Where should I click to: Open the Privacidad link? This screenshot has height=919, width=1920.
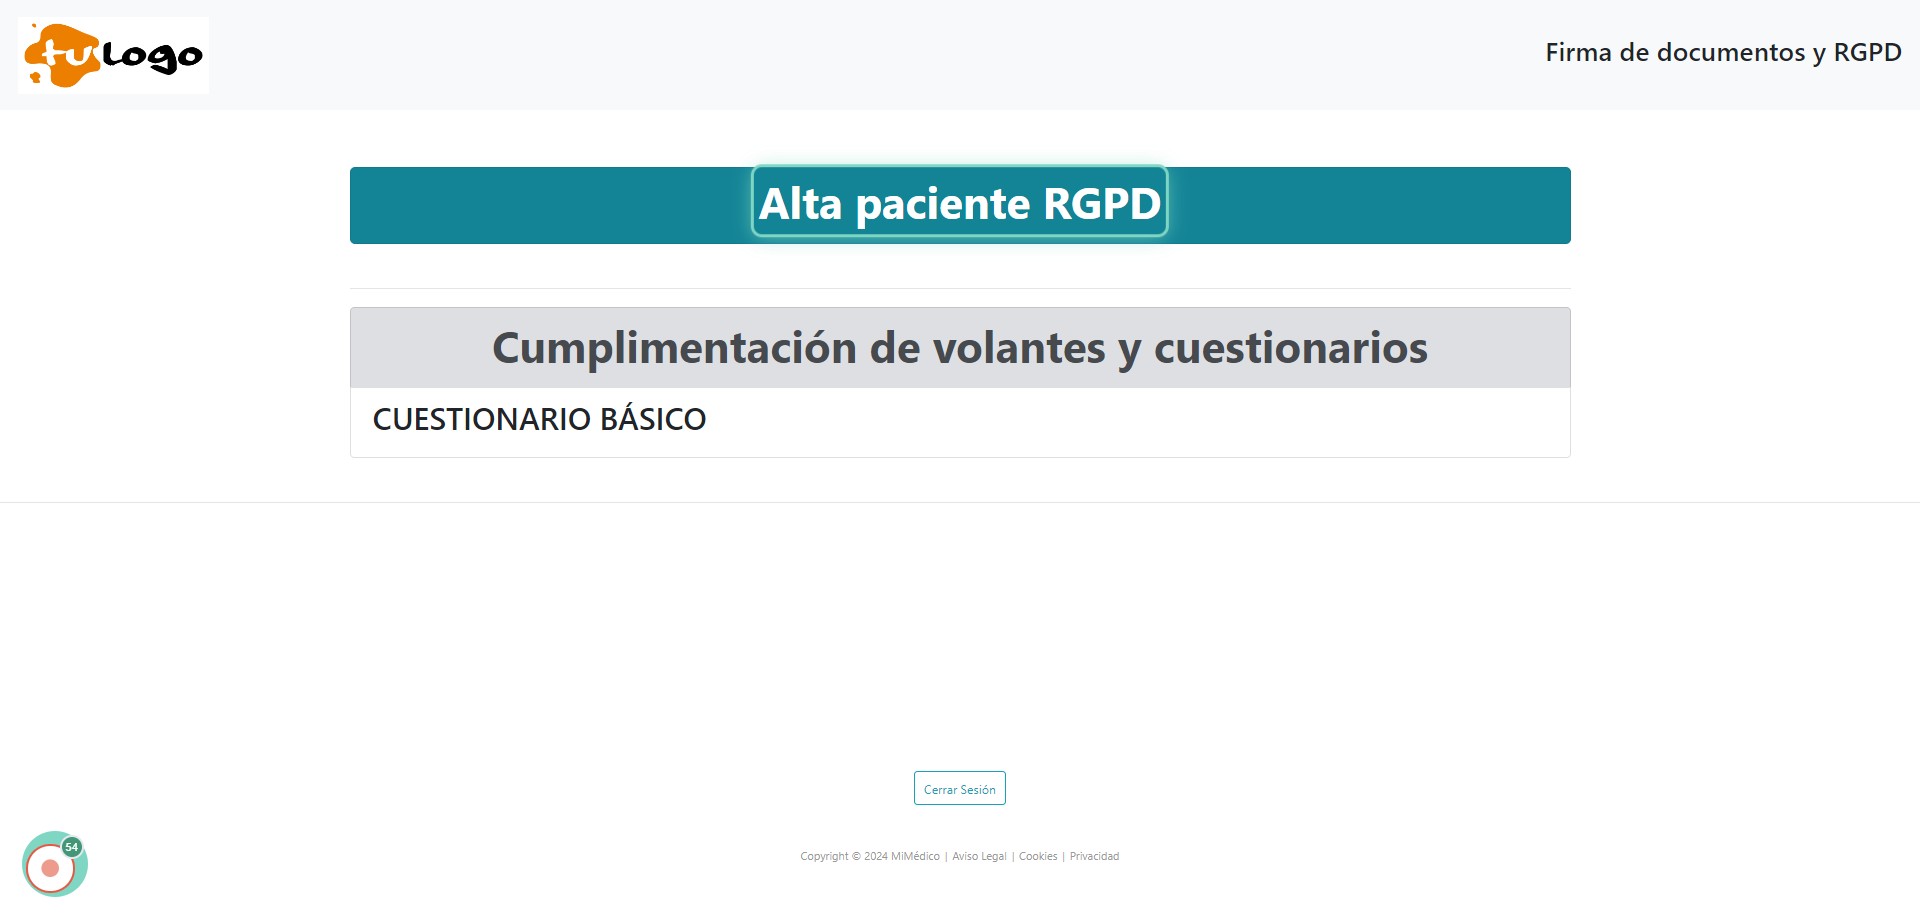1094,857
